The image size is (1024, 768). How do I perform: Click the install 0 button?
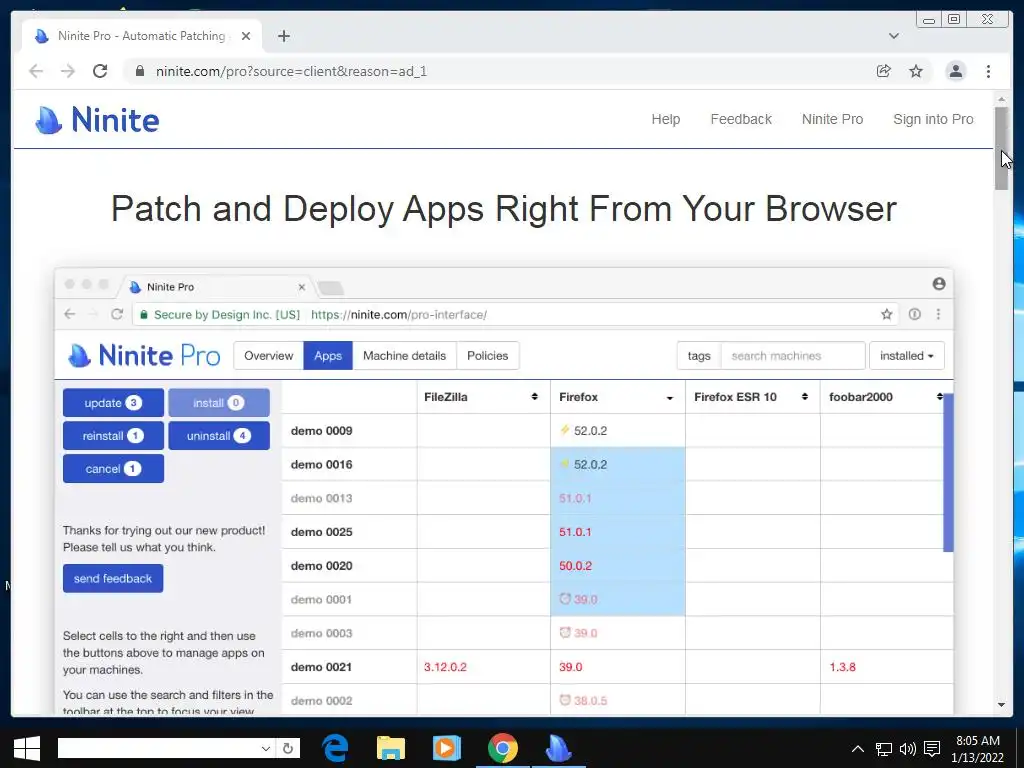(219, 403)
